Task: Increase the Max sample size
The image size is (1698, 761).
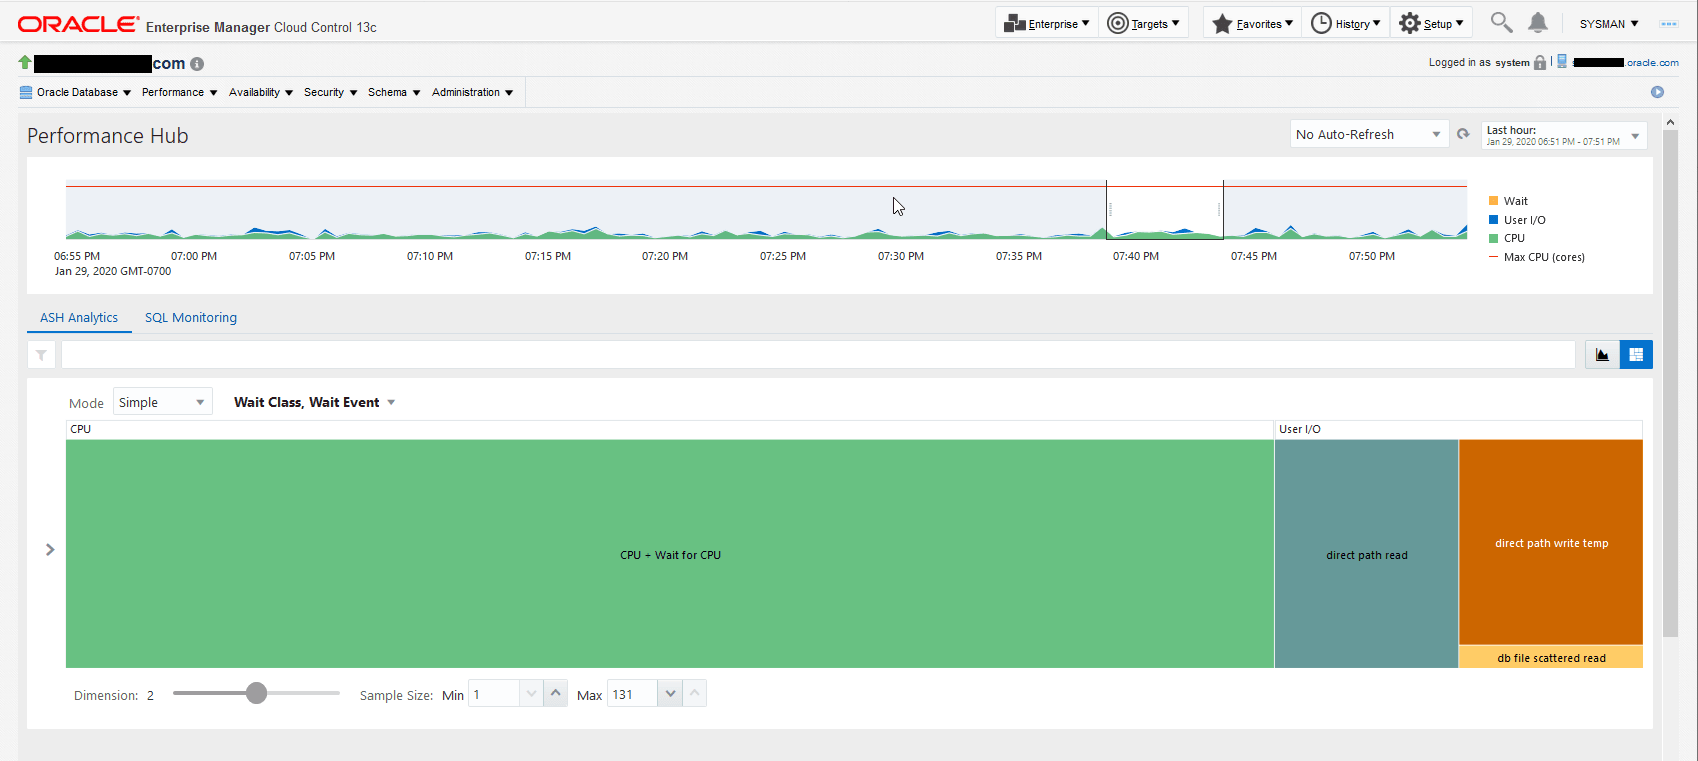Action: click(695, 694)
